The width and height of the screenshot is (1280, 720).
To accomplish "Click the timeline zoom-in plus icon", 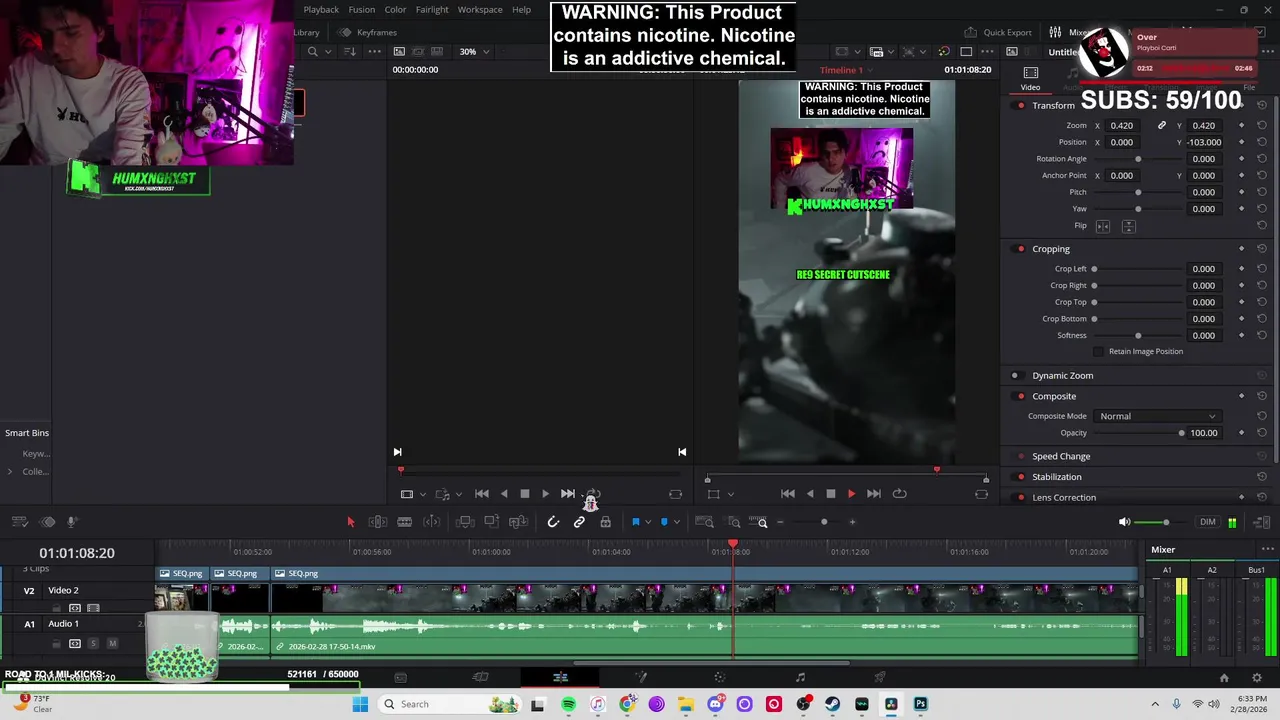I will tap(852, 522).
